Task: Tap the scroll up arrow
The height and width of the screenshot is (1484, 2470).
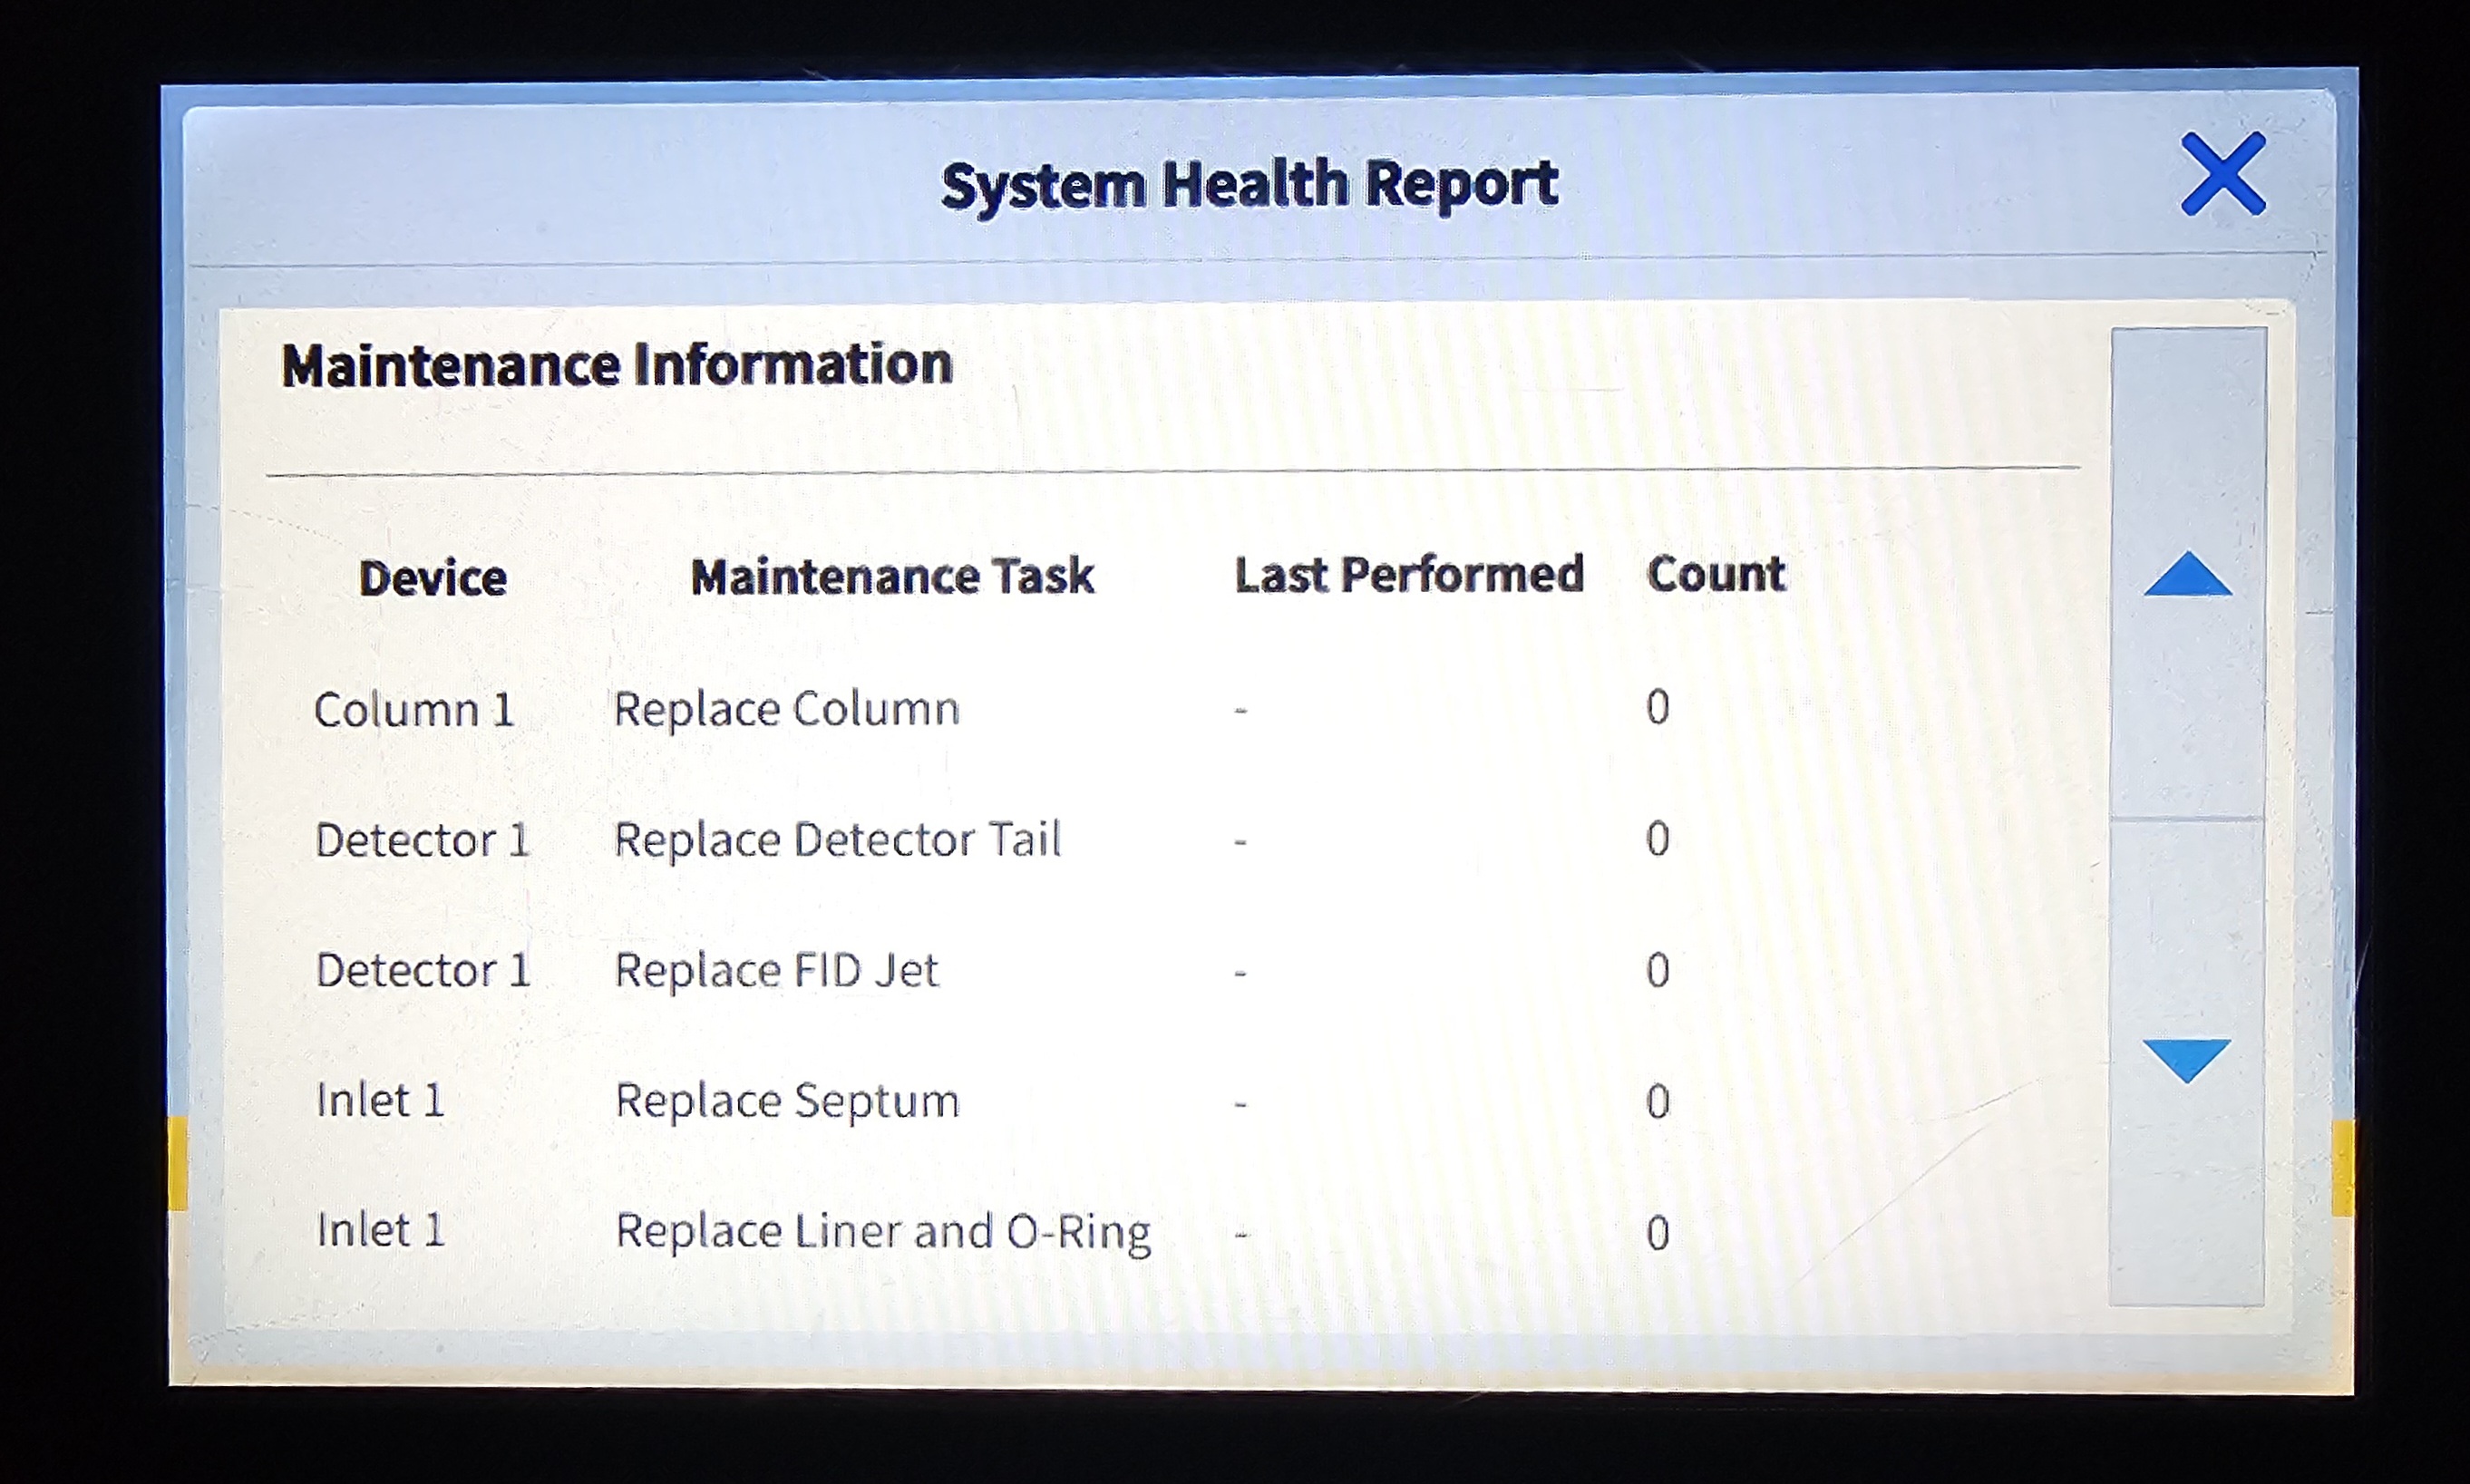Action: coord(2188,574)
